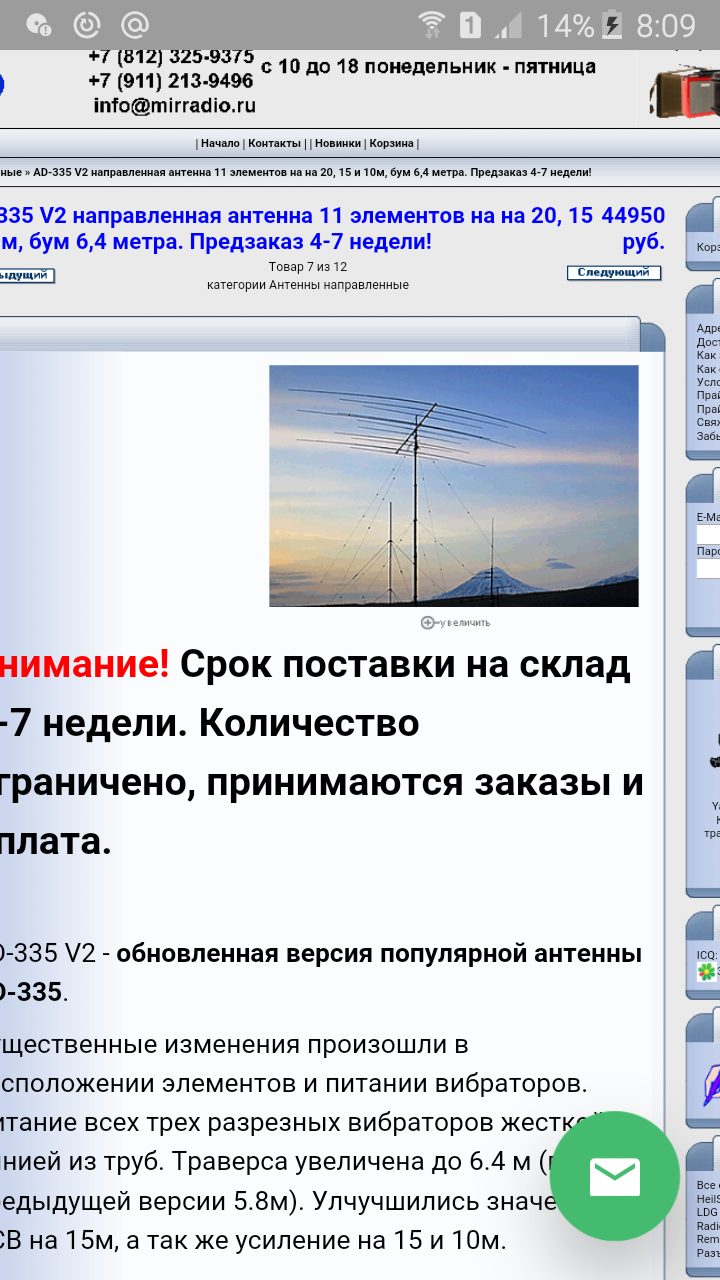720x1280 pixels.
Task: Click the info@mirradio.ru email address
Action: pyautogui.click(x=174, y=105)
